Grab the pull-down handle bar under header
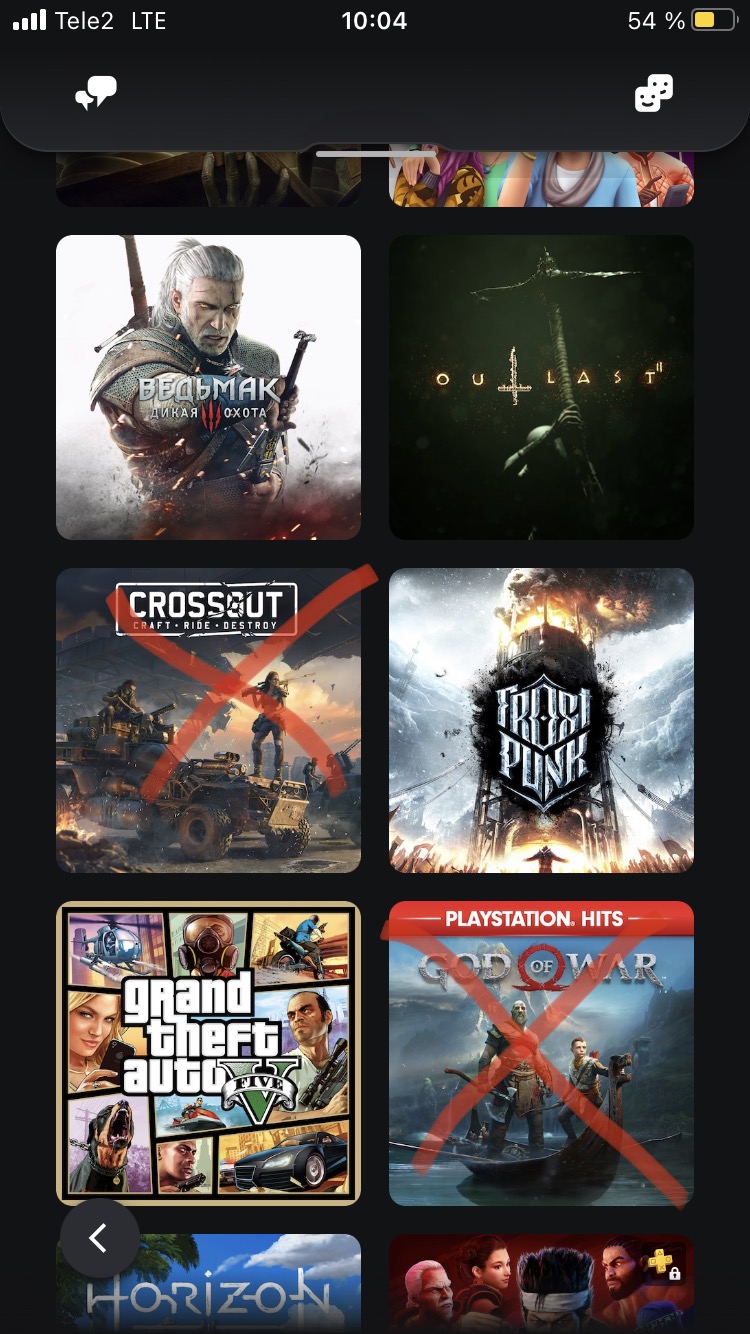Viewport: 750px width, 1334px height. pyautogui.click(x=375, y=154)
